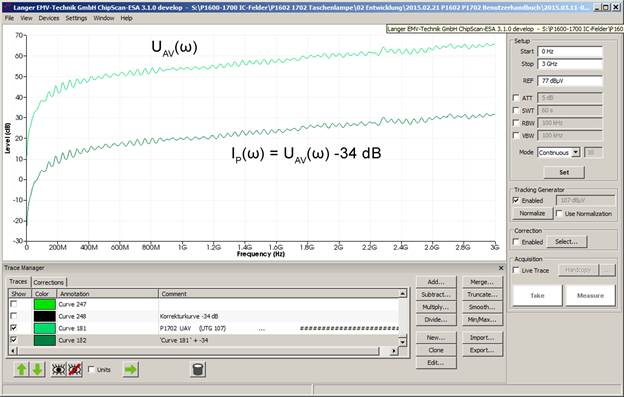Move selected trace down with green arrow
624x397 pixels.
[x=37, y=370]
